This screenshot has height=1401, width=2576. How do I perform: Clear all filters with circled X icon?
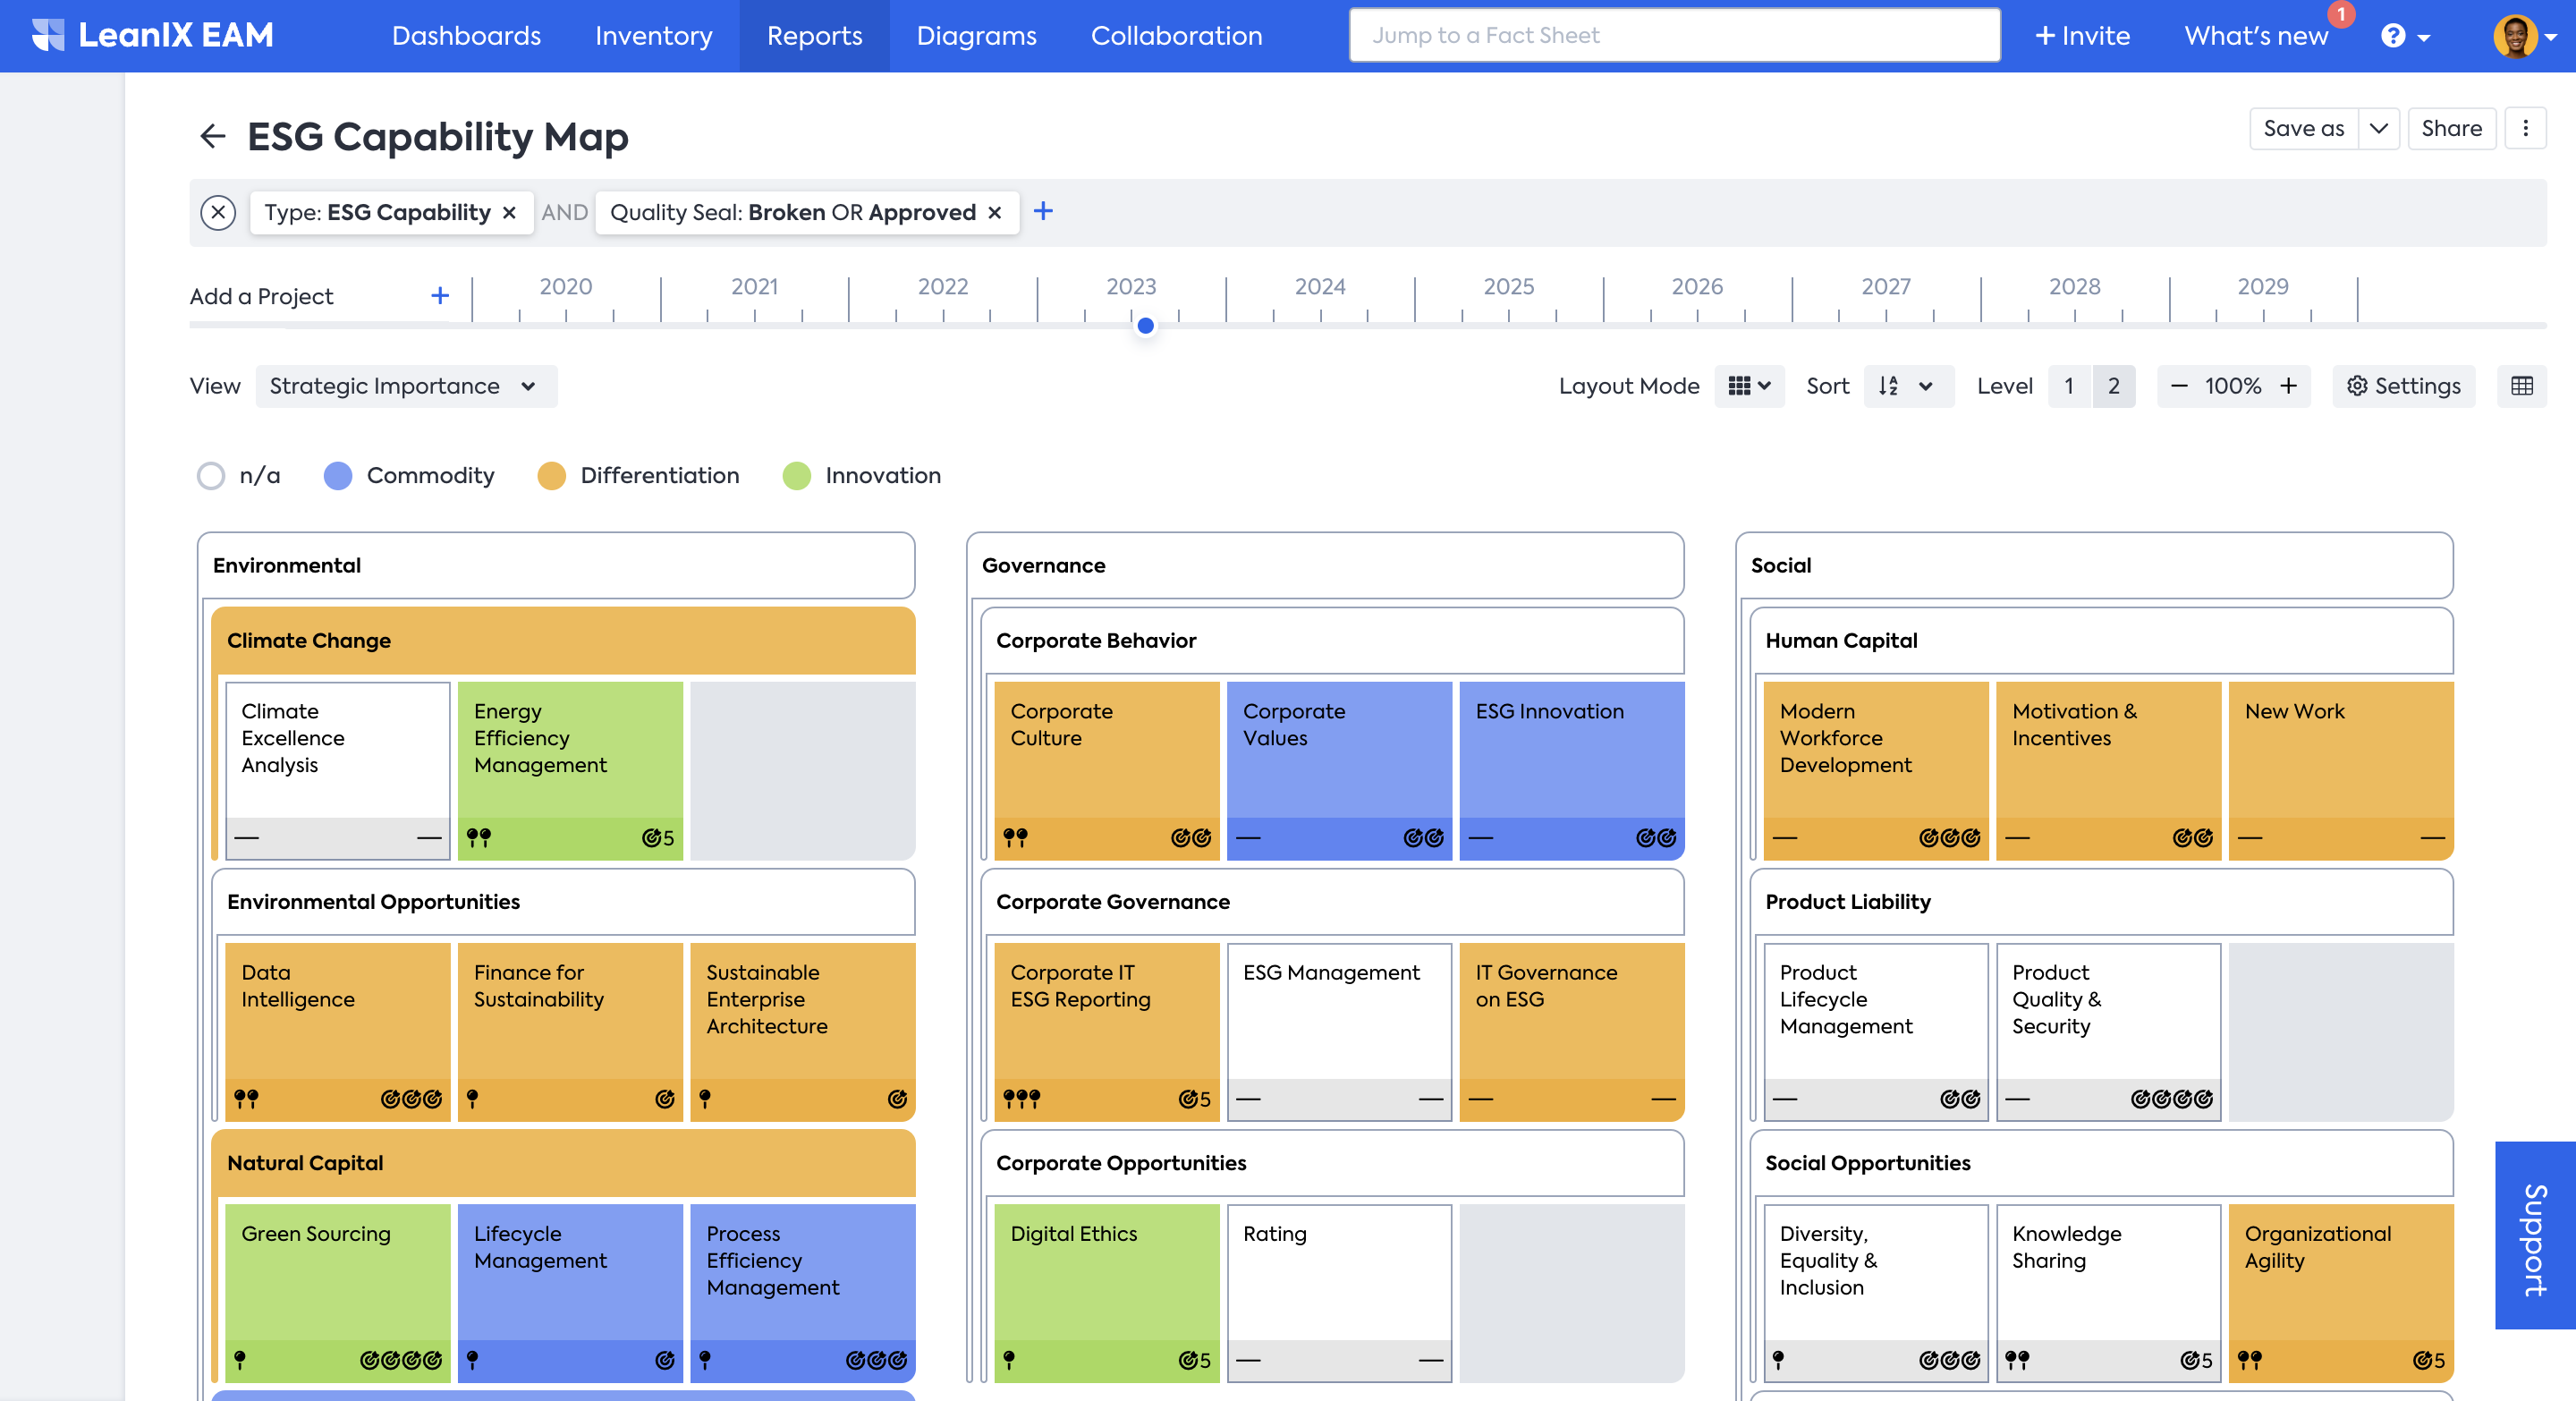click(218, 212)
